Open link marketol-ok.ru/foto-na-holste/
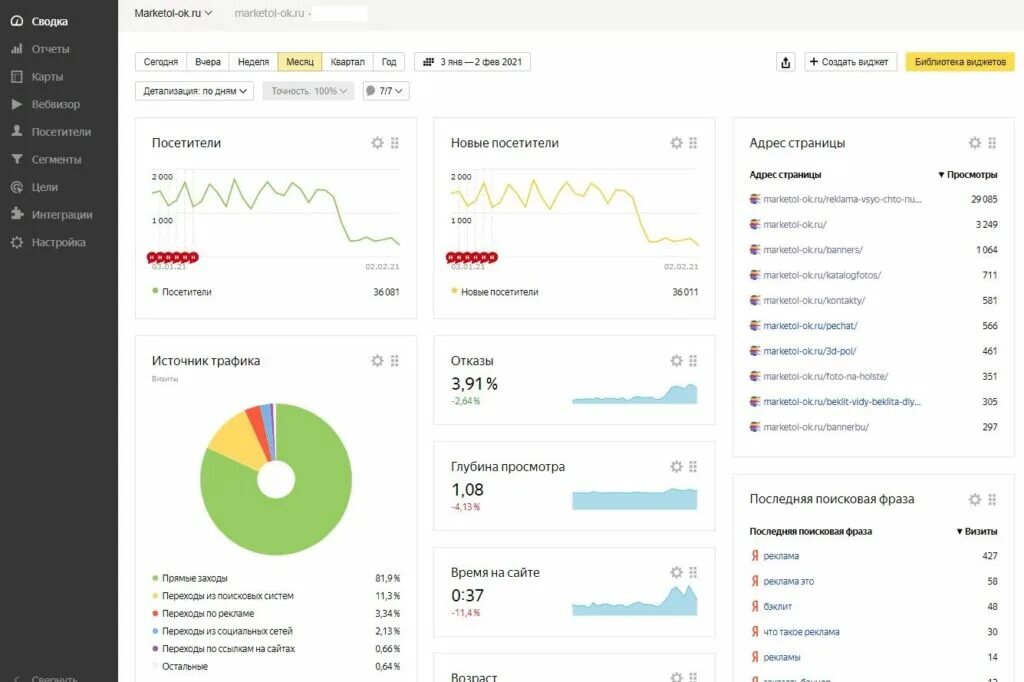Screen dimensions: 1024x682 pyautogui.click(x=825, y=376)
